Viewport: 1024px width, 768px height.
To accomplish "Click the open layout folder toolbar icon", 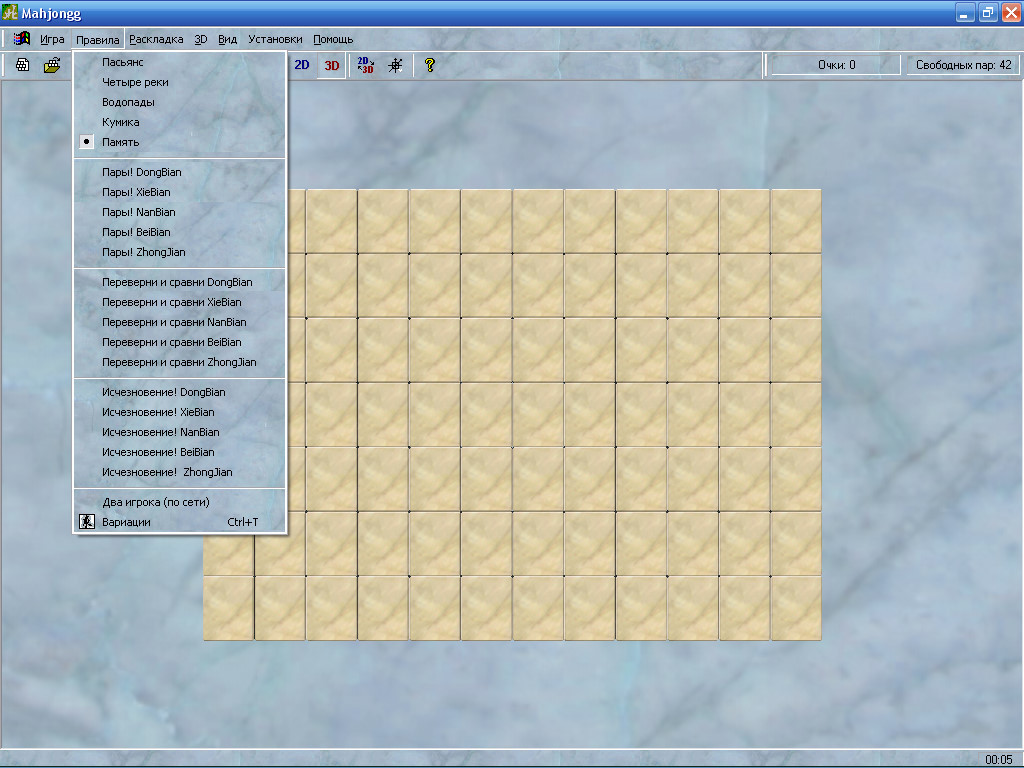I will point(52,65).
